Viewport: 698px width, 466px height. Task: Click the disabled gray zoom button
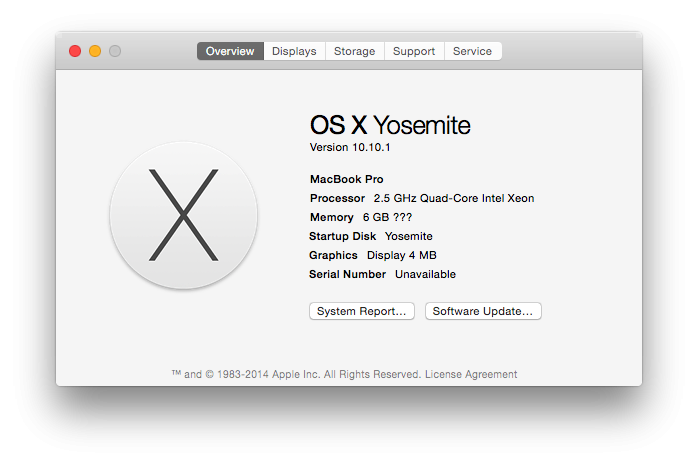click(115, 51)
